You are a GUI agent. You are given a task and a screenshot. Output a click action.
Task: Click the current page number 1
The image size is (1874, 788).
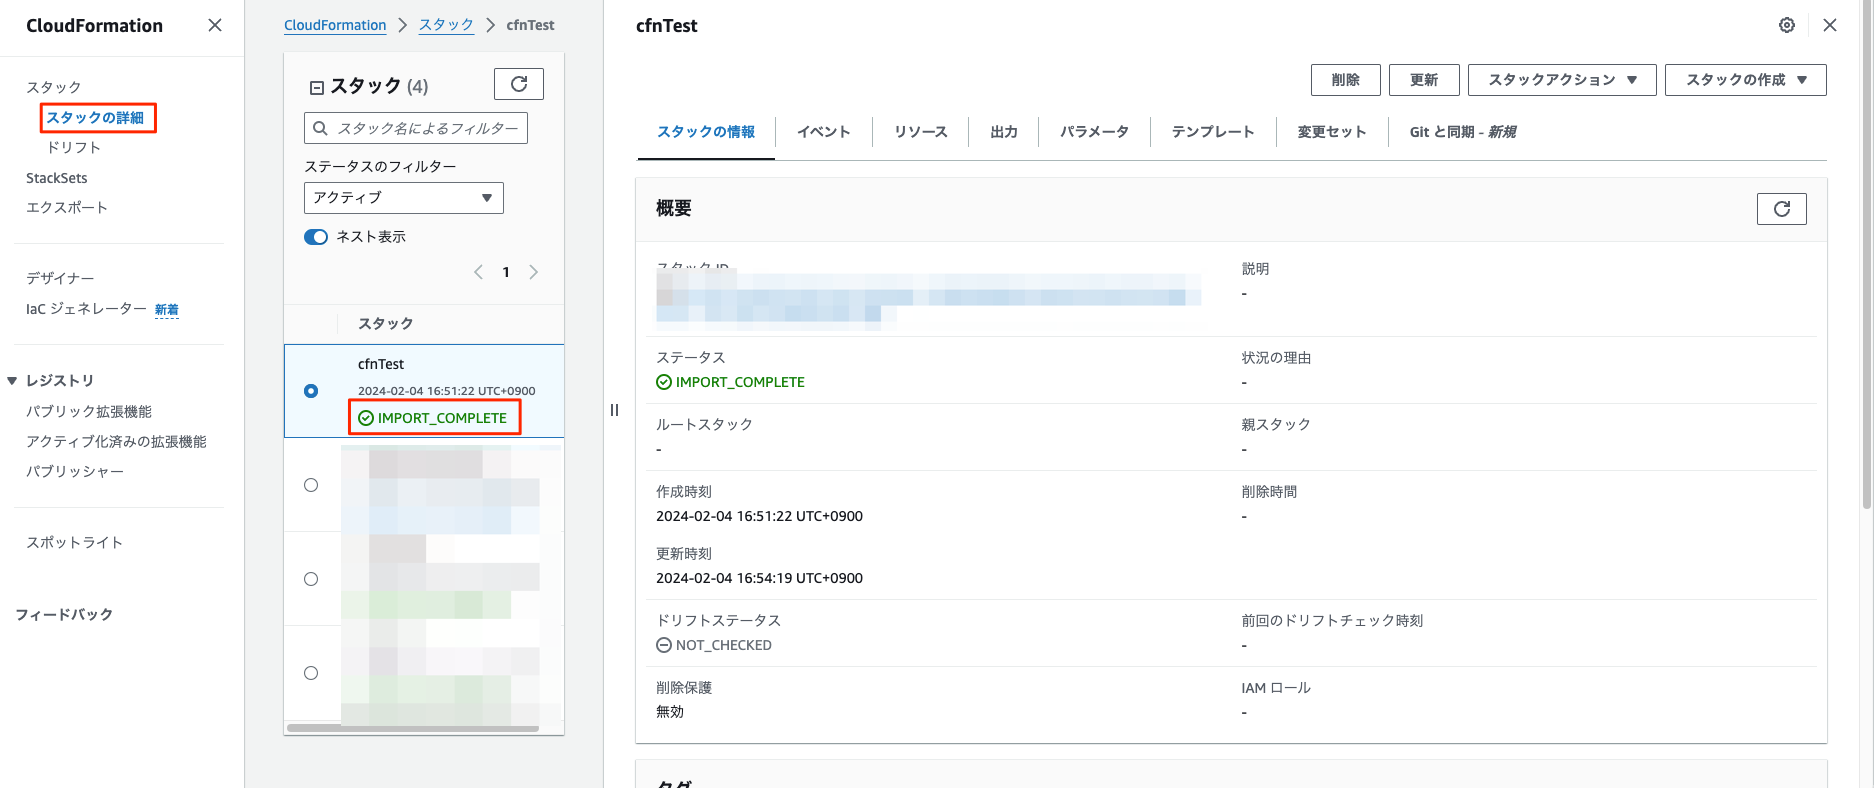tap(506, 272)
